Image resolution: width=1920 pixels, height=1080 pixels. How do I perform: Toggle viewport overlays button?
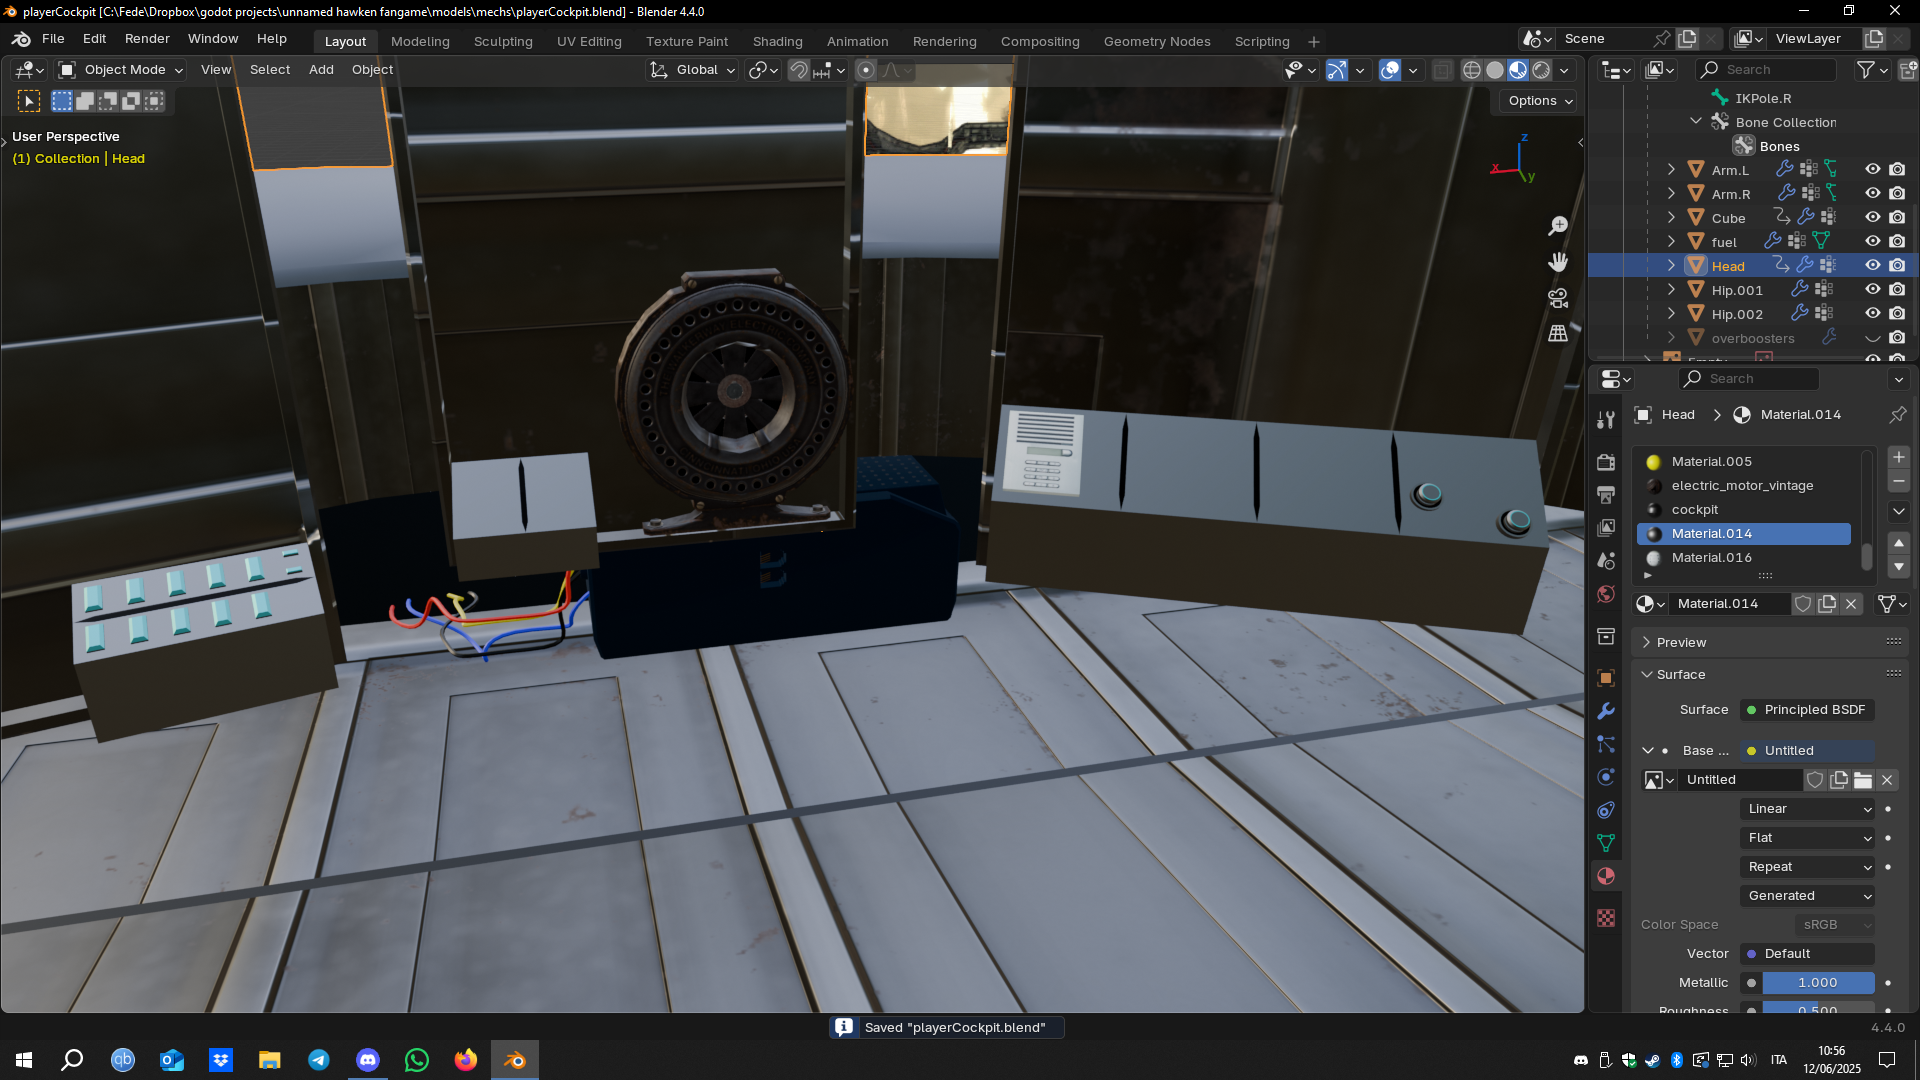pos(1390,70)
